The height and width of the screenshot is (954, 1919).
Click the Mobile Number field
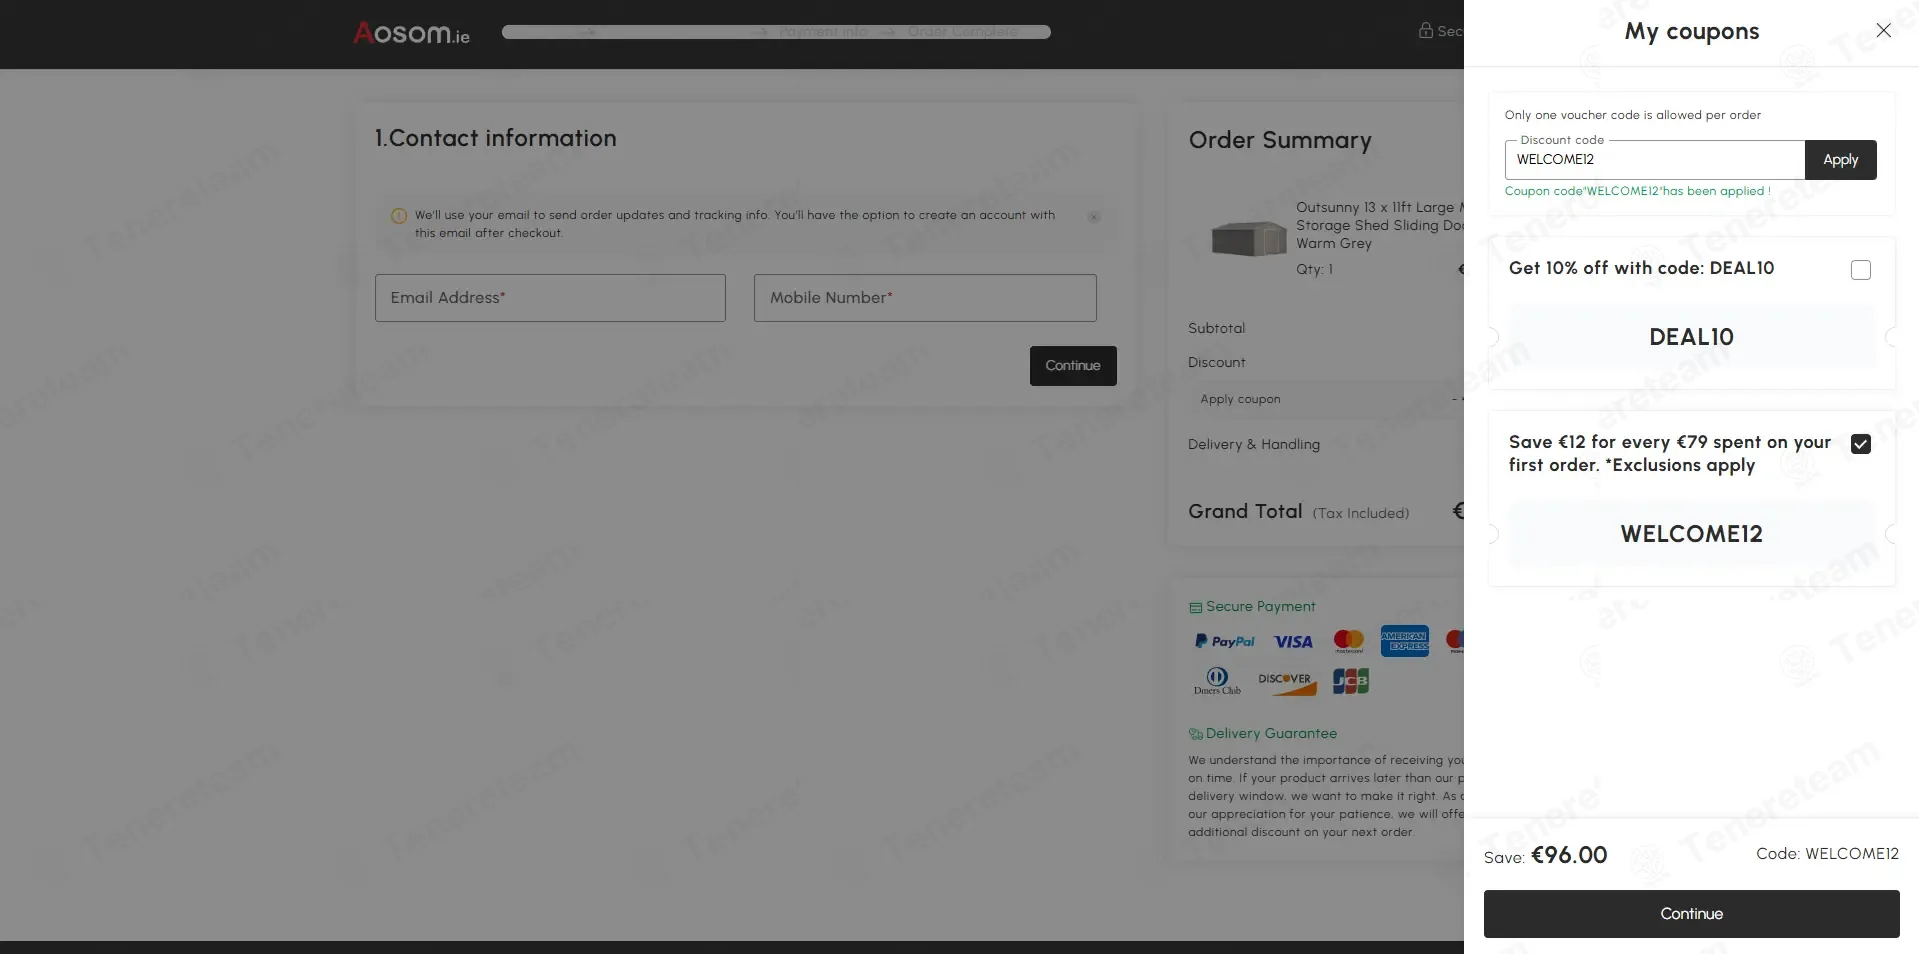tap(925, 298)
